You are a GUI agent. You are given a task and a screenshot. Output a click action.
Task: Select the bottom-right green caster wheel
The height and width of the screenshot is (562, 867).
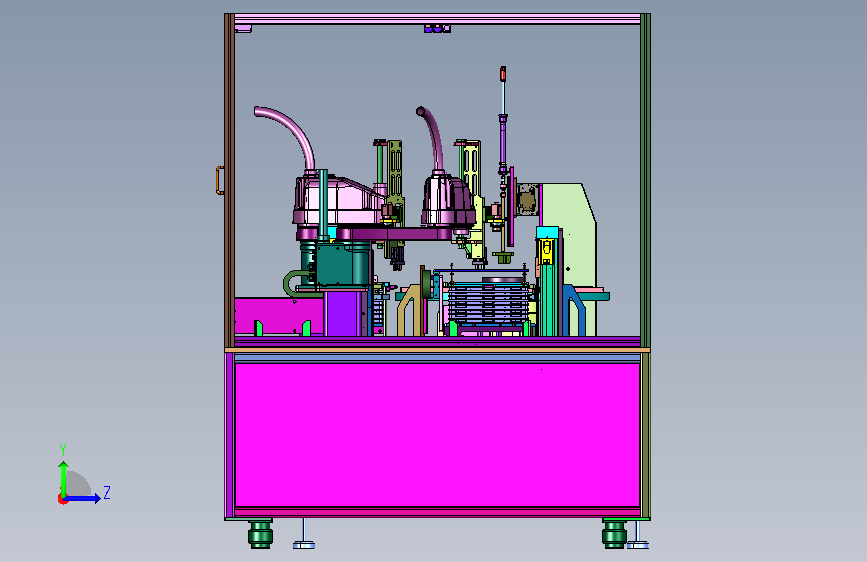tap(614, 534)
